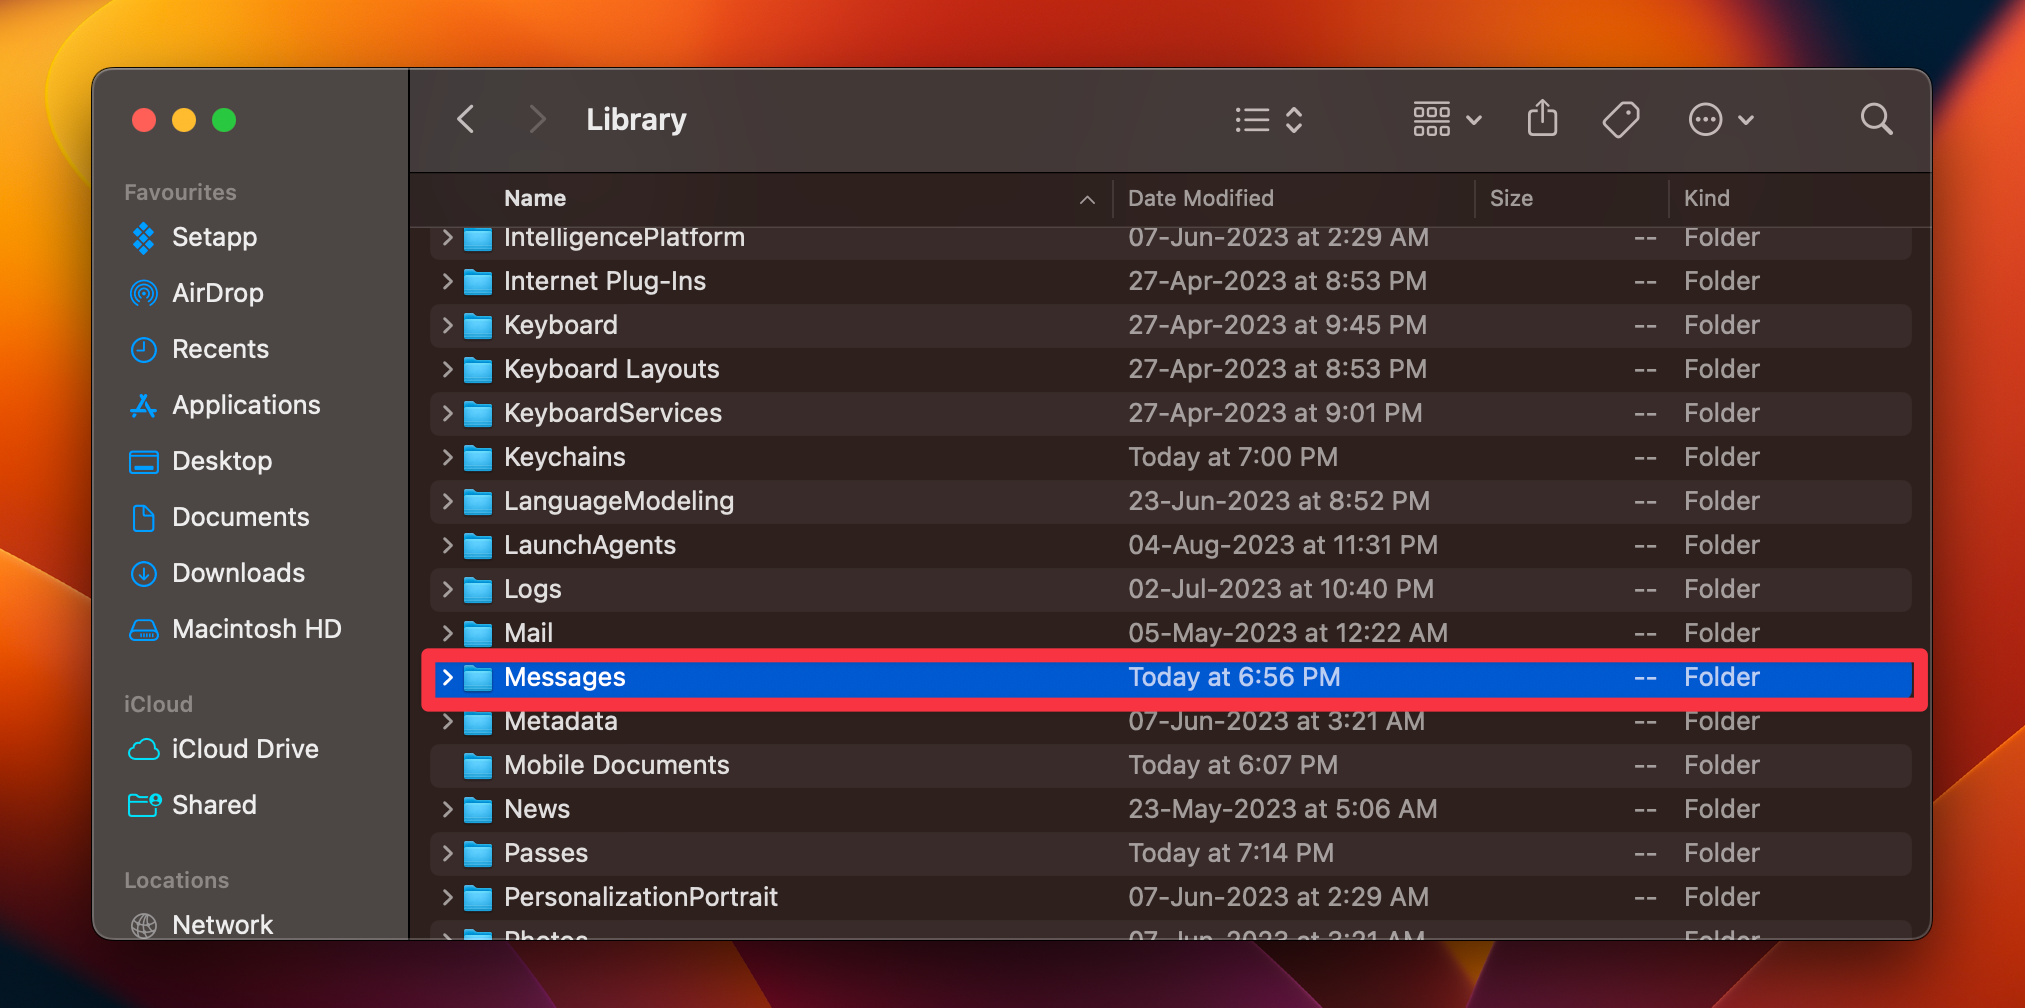
Task: Select the Mobile Documents folder icon
Action: (478, 766)
